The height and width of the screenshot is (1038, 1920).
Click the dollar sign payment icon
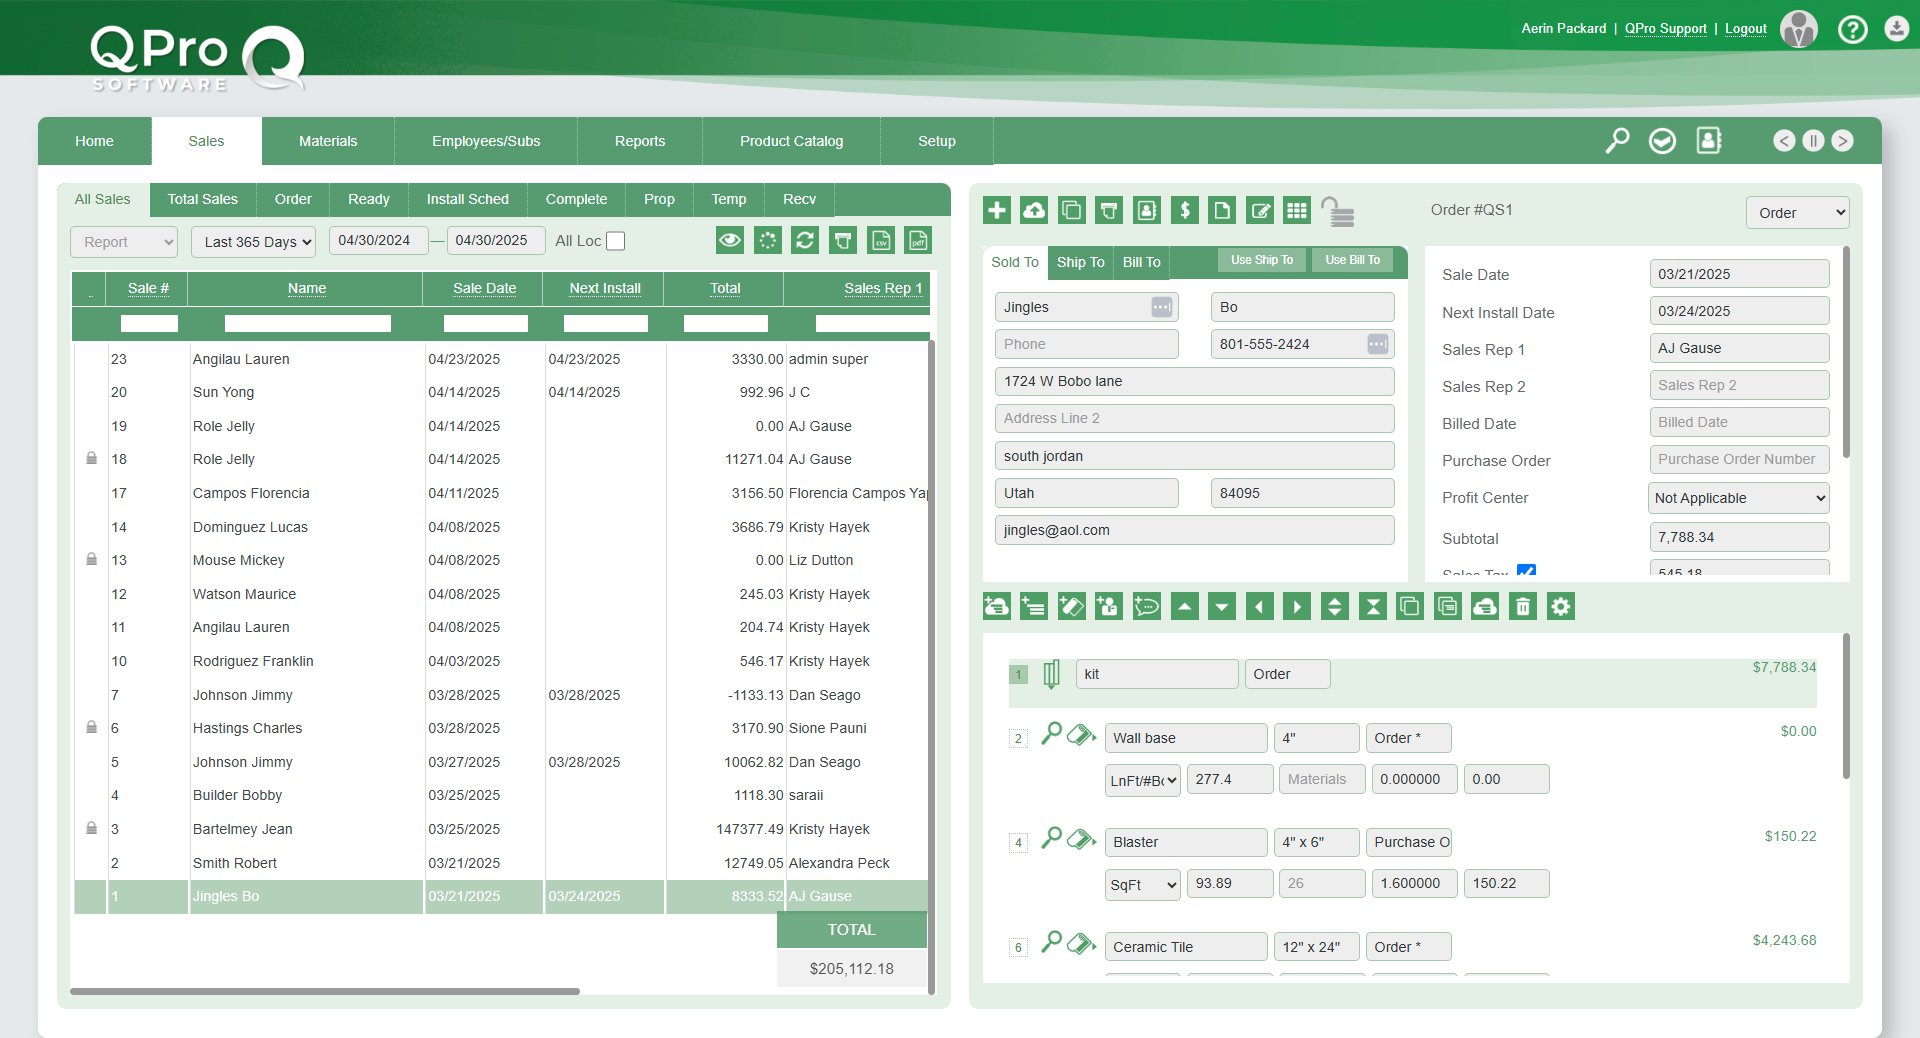click(x=1185, y=210)
